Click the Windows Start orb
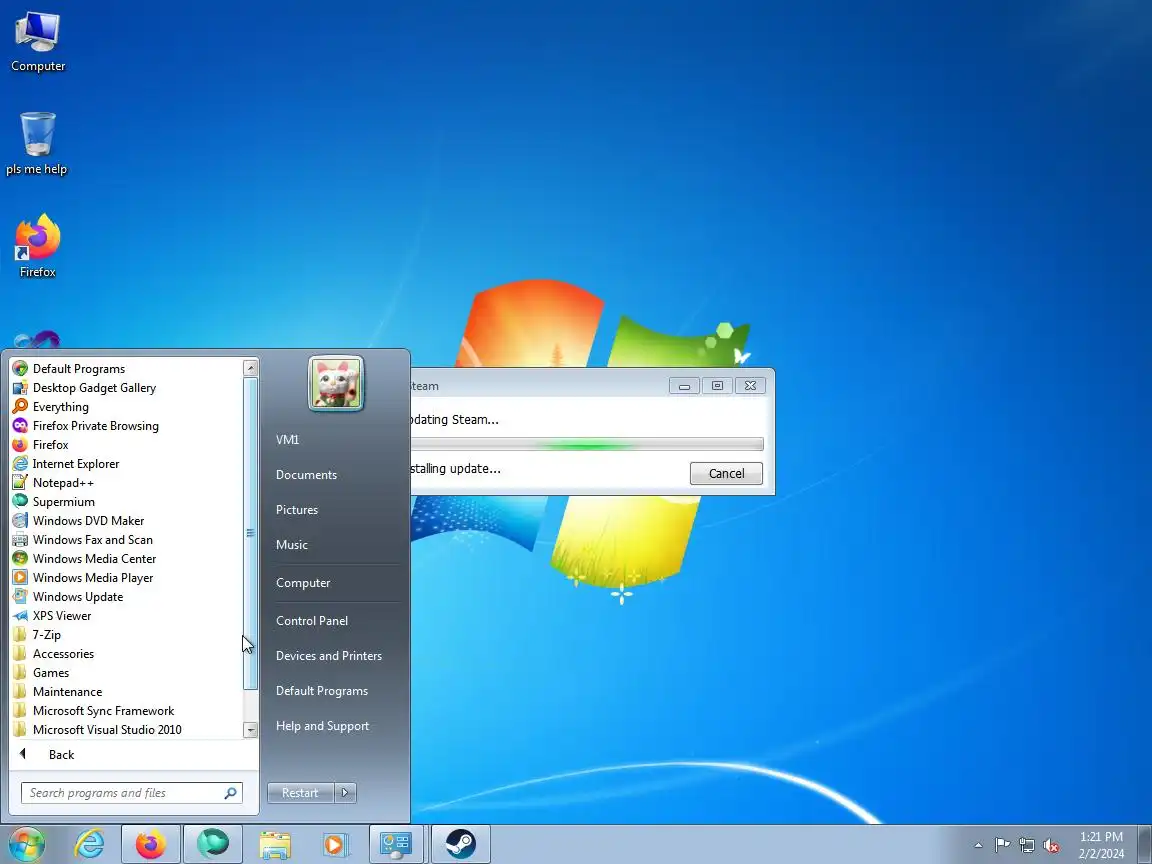Viewport: 1152px width, 864px height. (x=26, y=845)
